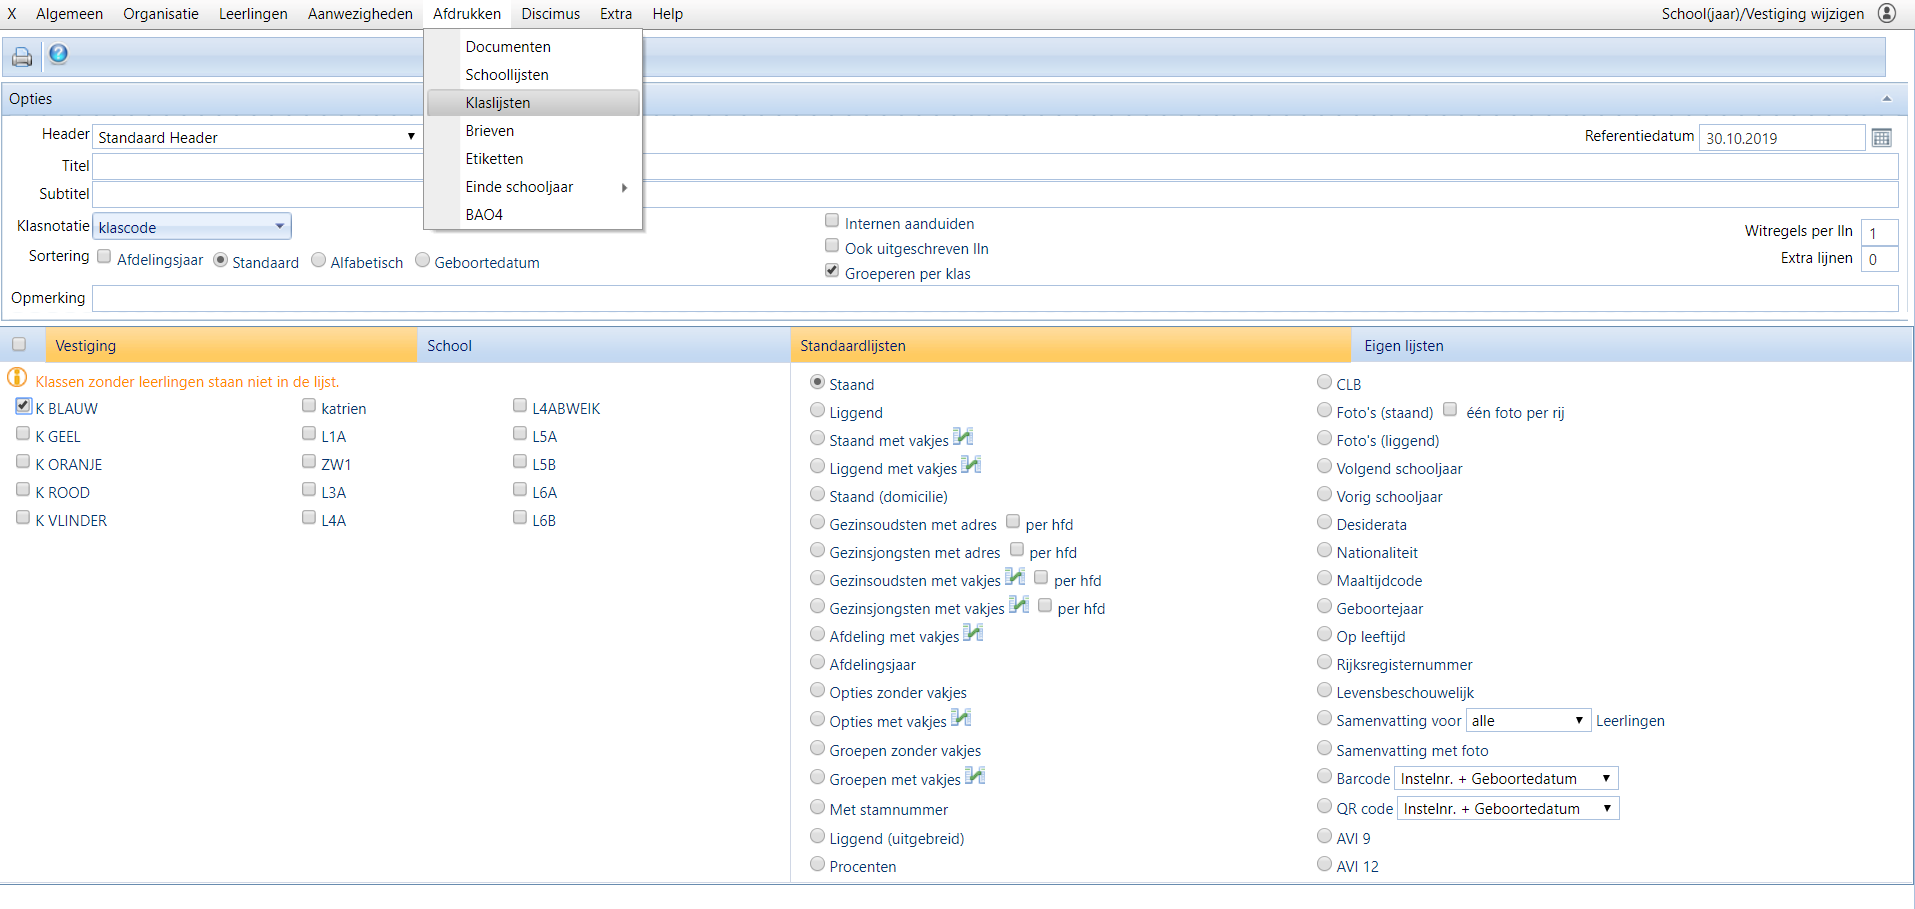
Task: Uncheck Groeperen per klas
Action: click(832, 270)
